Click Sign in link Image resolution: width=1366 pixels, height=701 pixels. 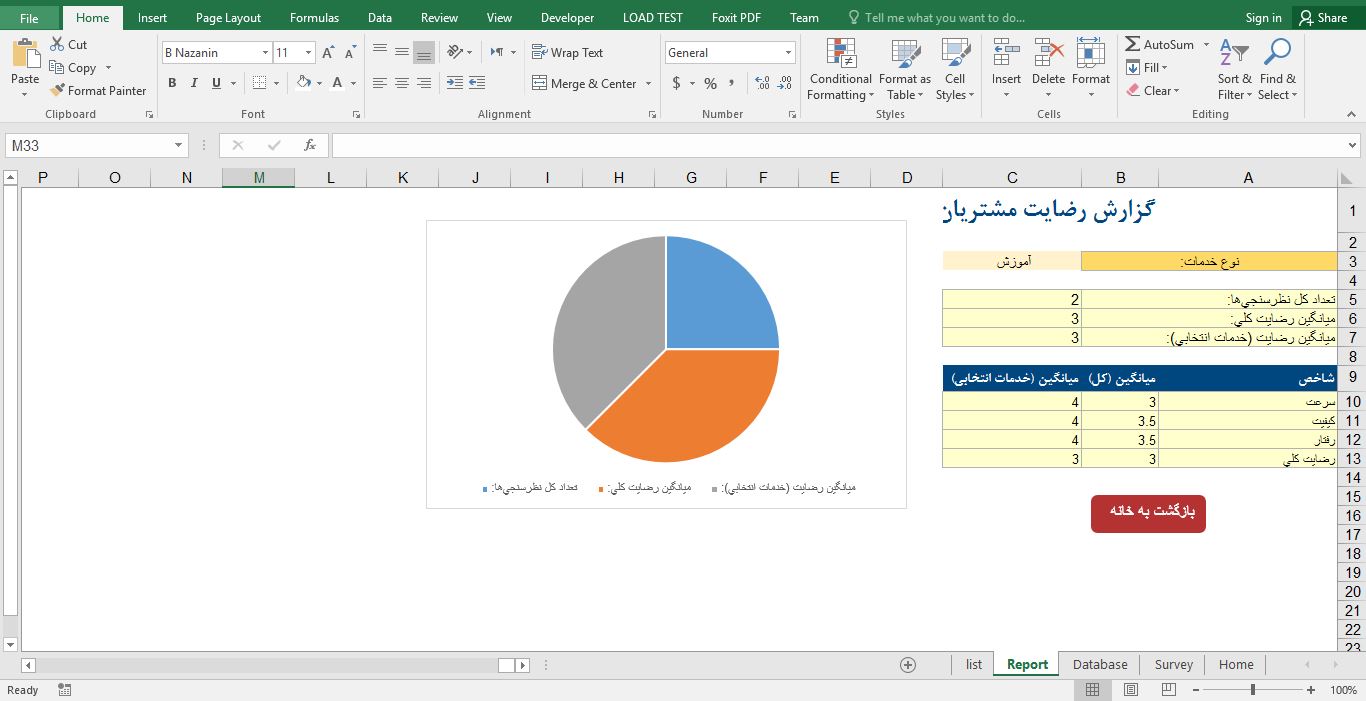tap(1263, 18)
